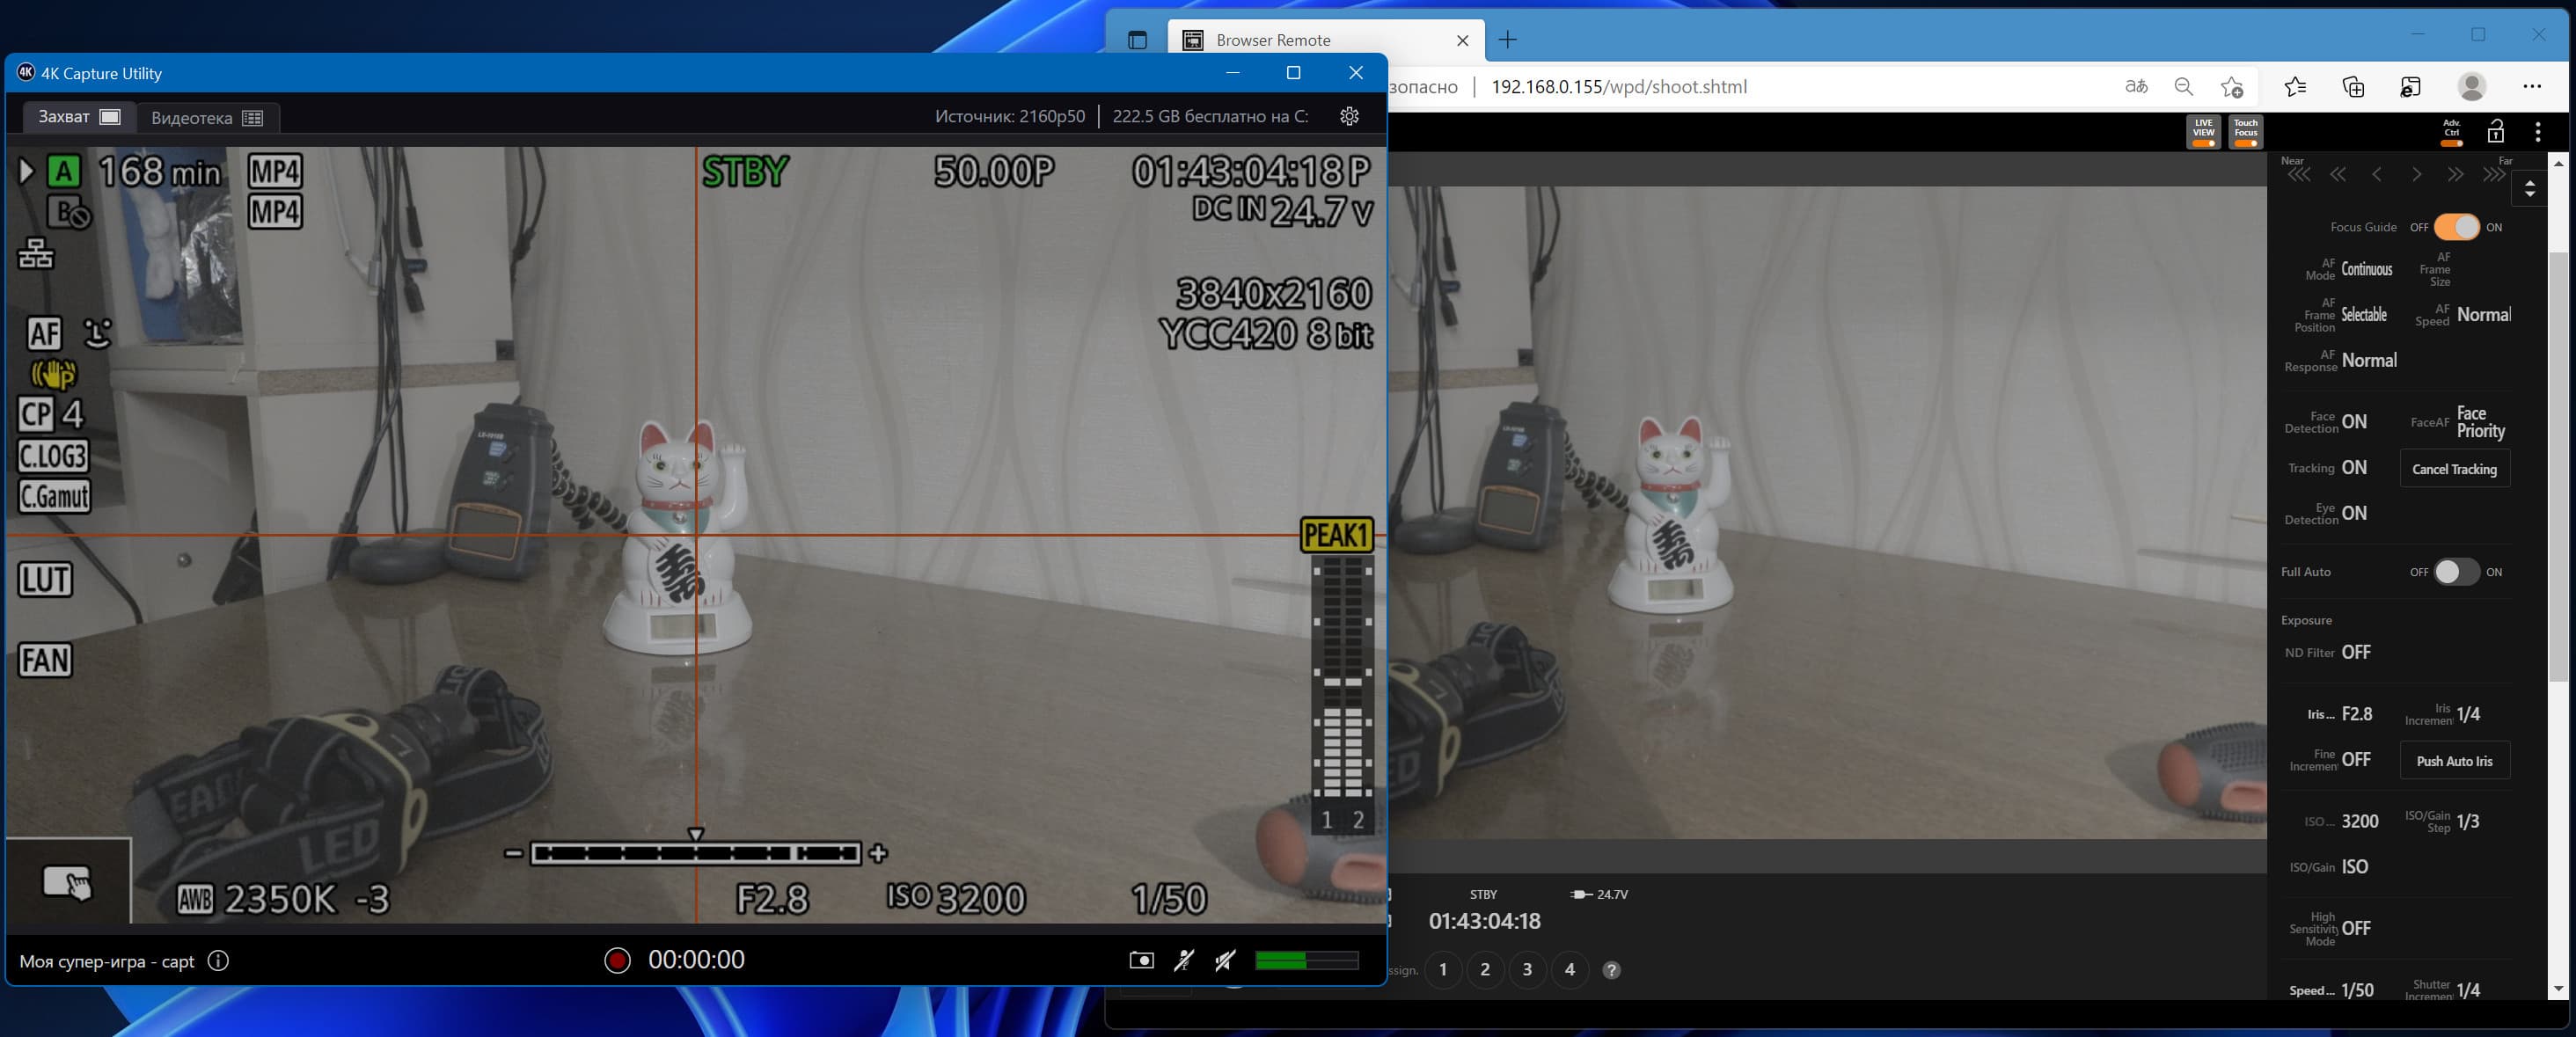Click the help question mark icon
2576x1037 pixels.
click(1611, 970)
